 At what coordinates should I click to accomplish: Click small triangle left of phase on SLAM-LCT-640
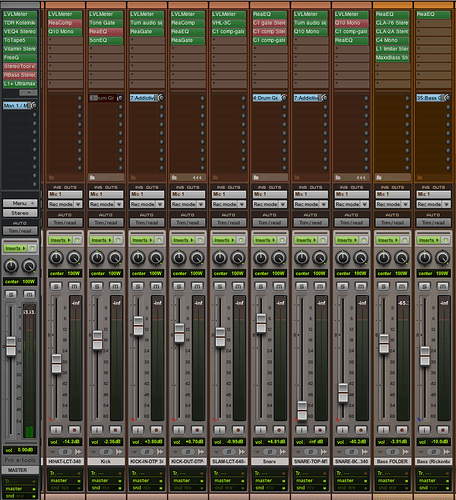(x=217, y=452)
